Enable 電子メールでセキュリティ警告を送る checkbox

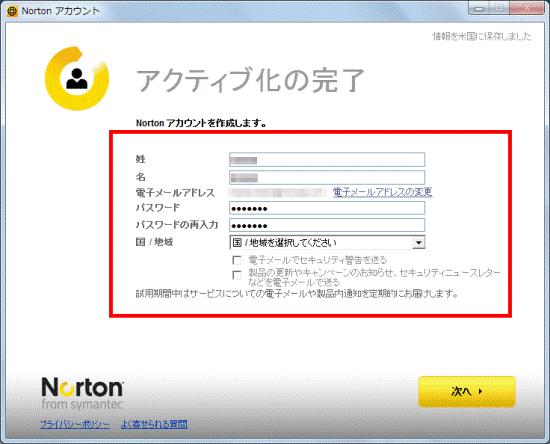(x=237, y=260)
